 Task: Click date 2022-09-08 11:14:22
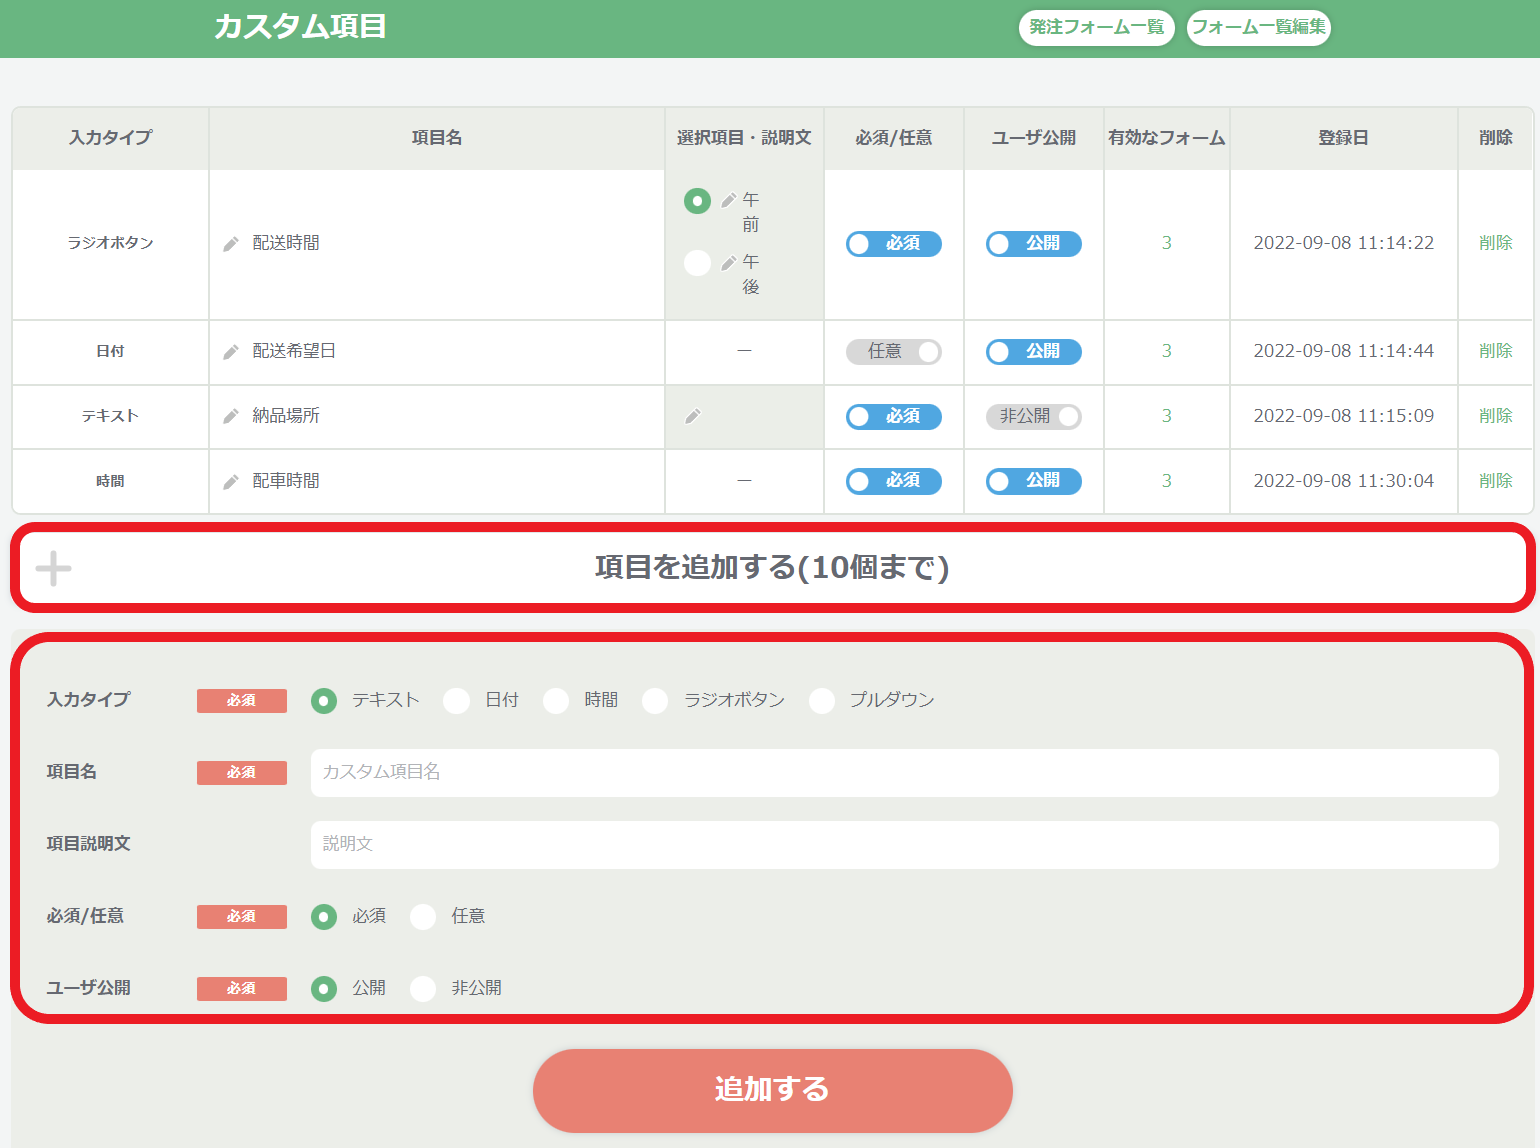pos(1344,243)
